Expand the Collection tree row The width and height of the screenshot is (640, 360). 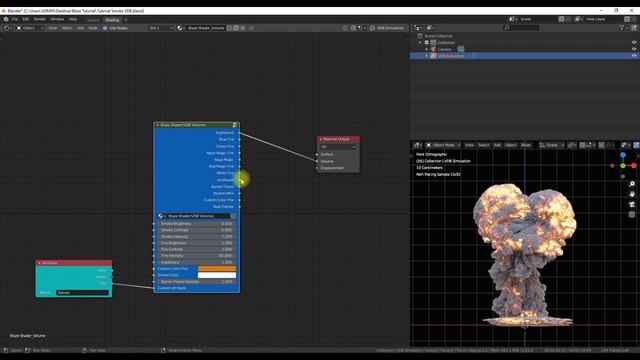point(420,42)
